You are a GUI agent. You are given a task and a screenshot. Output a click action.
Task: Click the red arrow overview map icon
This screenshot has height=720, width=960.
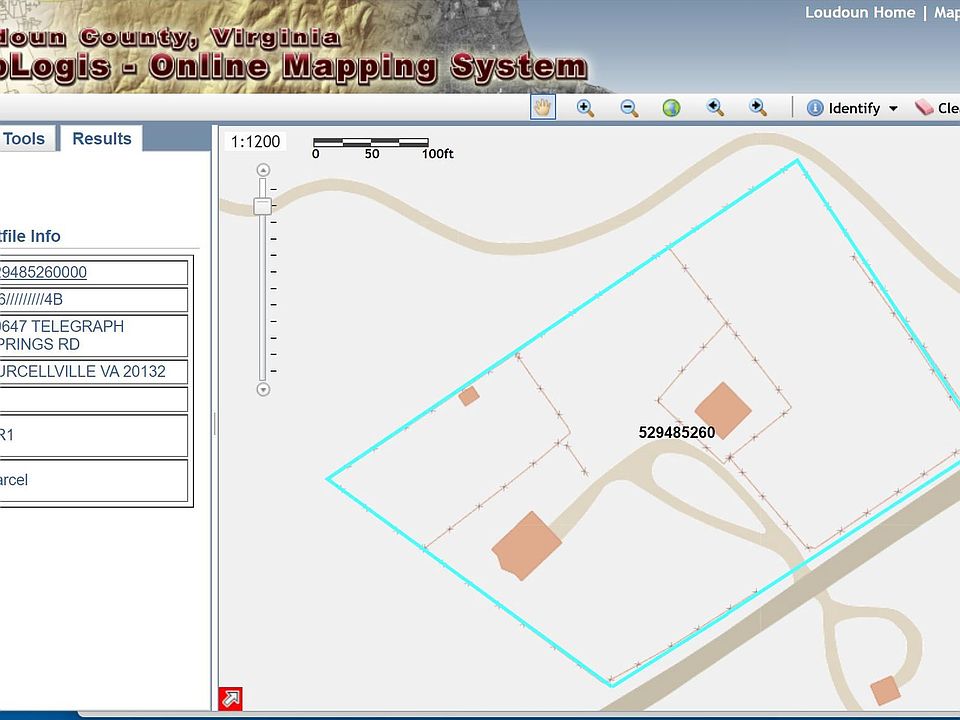click(231, 698)
